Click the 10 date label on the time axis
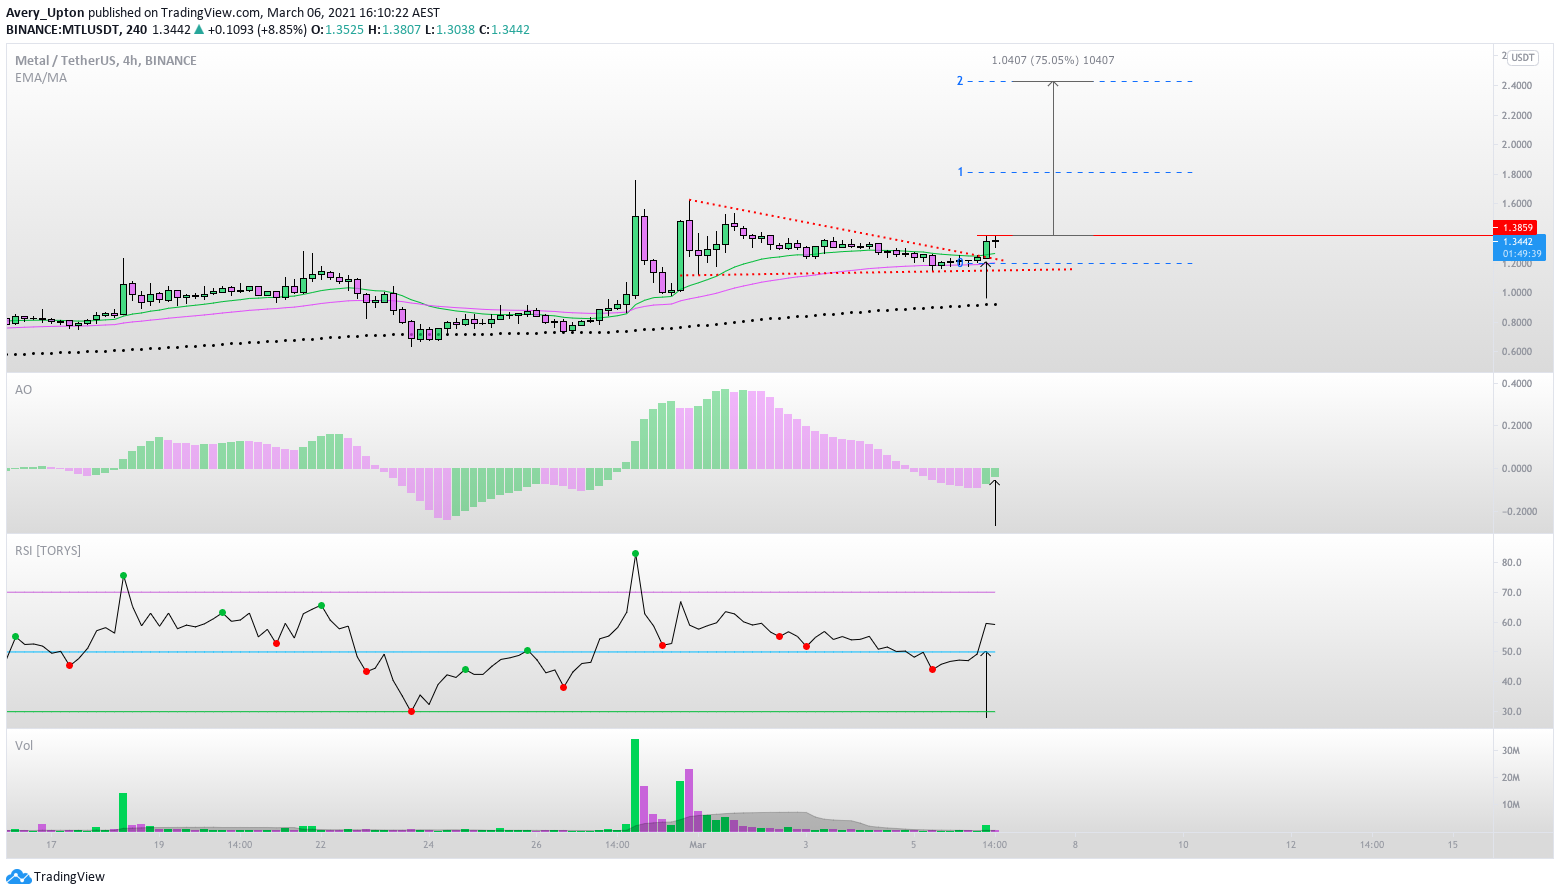 (x=1183, y=845)
